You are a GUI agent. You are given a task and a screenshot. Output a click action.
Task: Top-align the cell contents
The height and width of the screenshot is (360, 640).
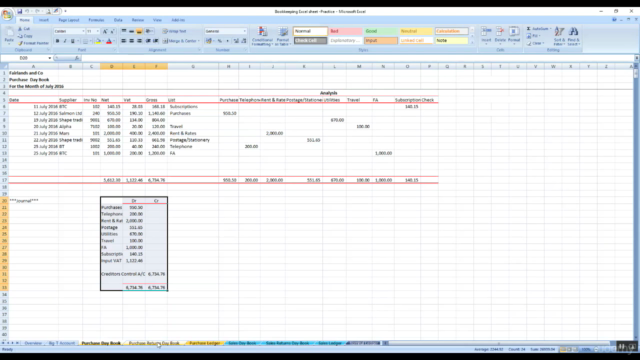124,31
